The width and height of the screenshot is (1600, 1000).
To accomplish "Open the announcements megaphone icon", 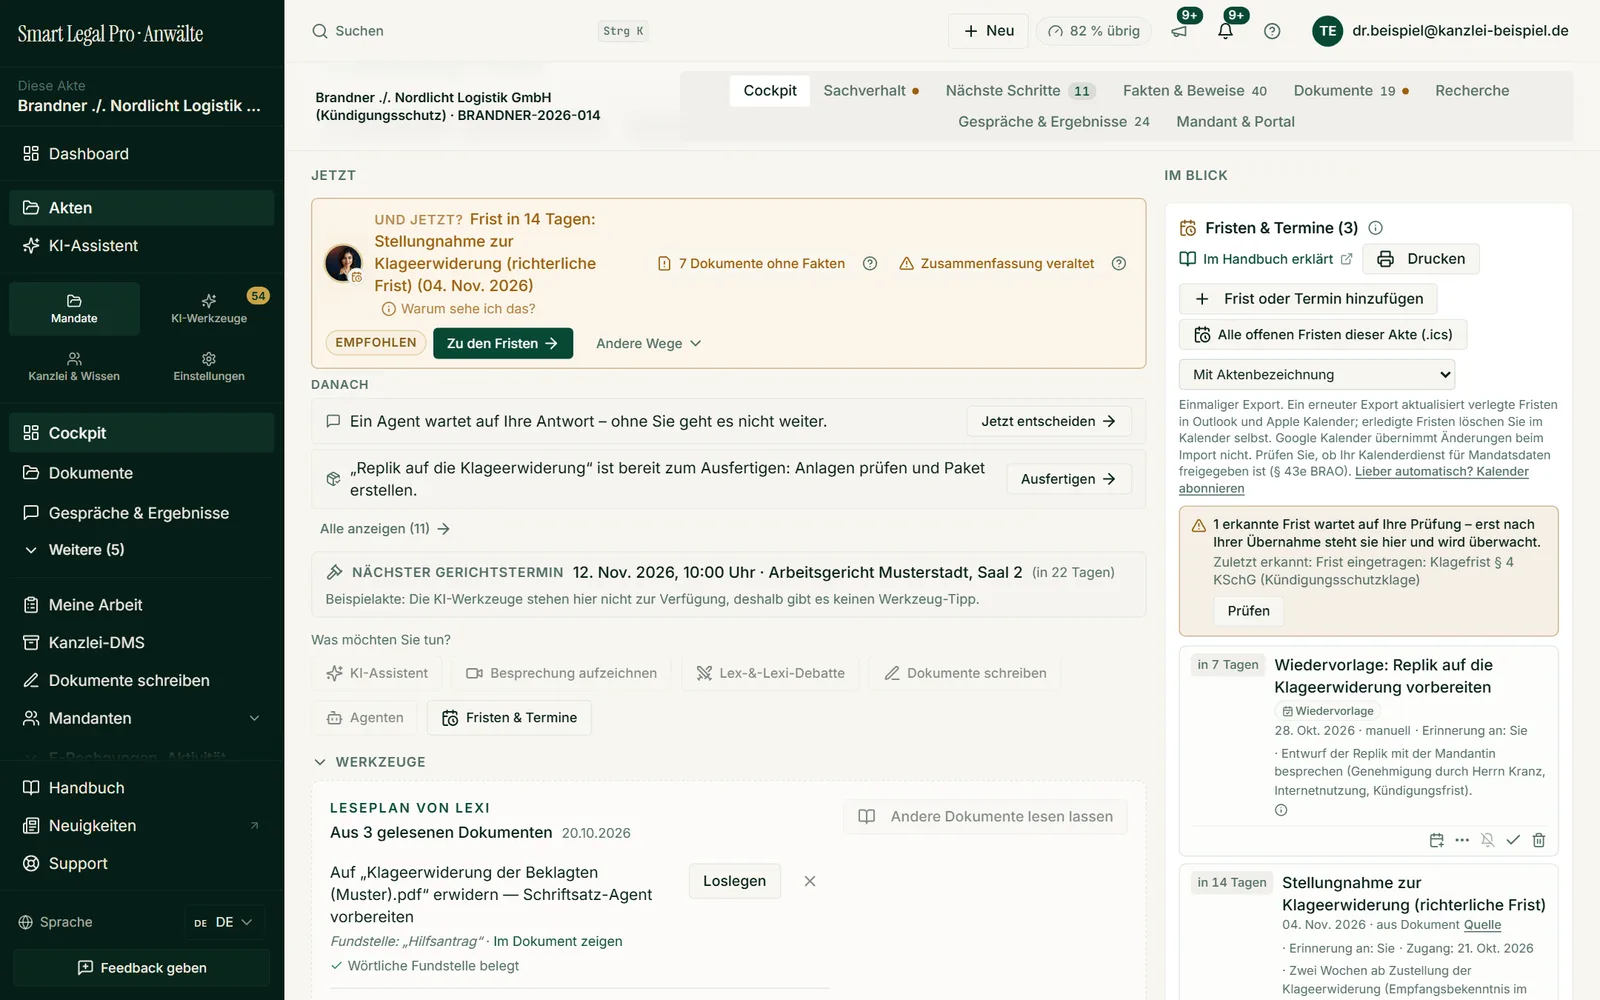I will click(x=1180, y=31).
